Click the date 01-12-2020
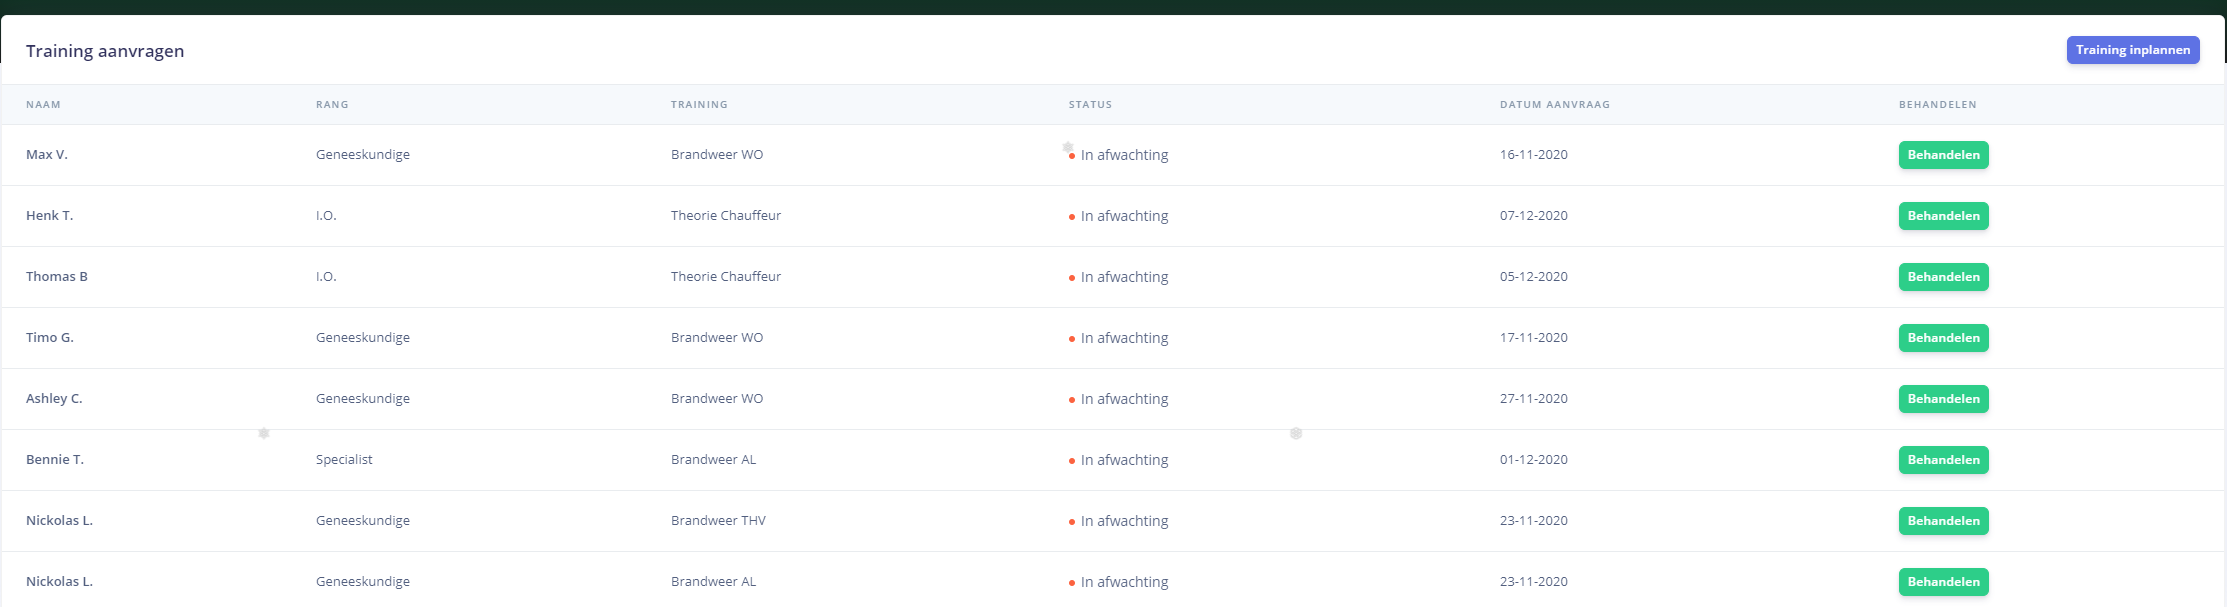Image resolution: width=2227 pixels, height=607 pixels. [x=1533, y=460]
